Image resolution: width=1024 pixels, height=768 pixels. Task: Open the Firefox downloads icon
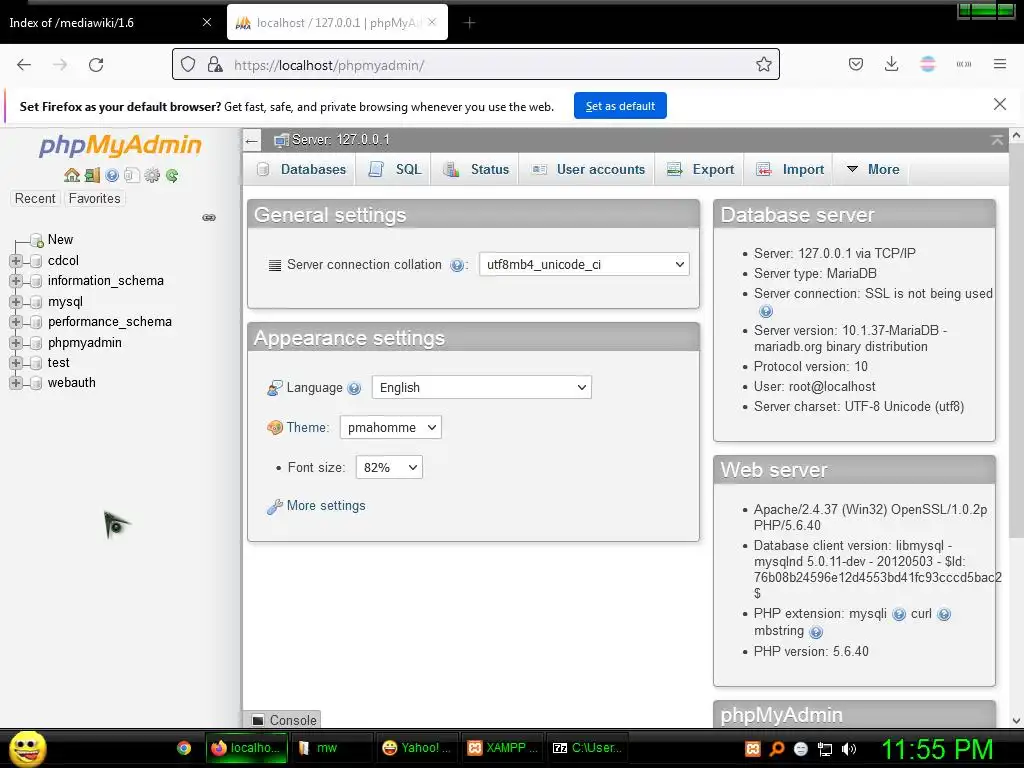click(x=891, y=64)
